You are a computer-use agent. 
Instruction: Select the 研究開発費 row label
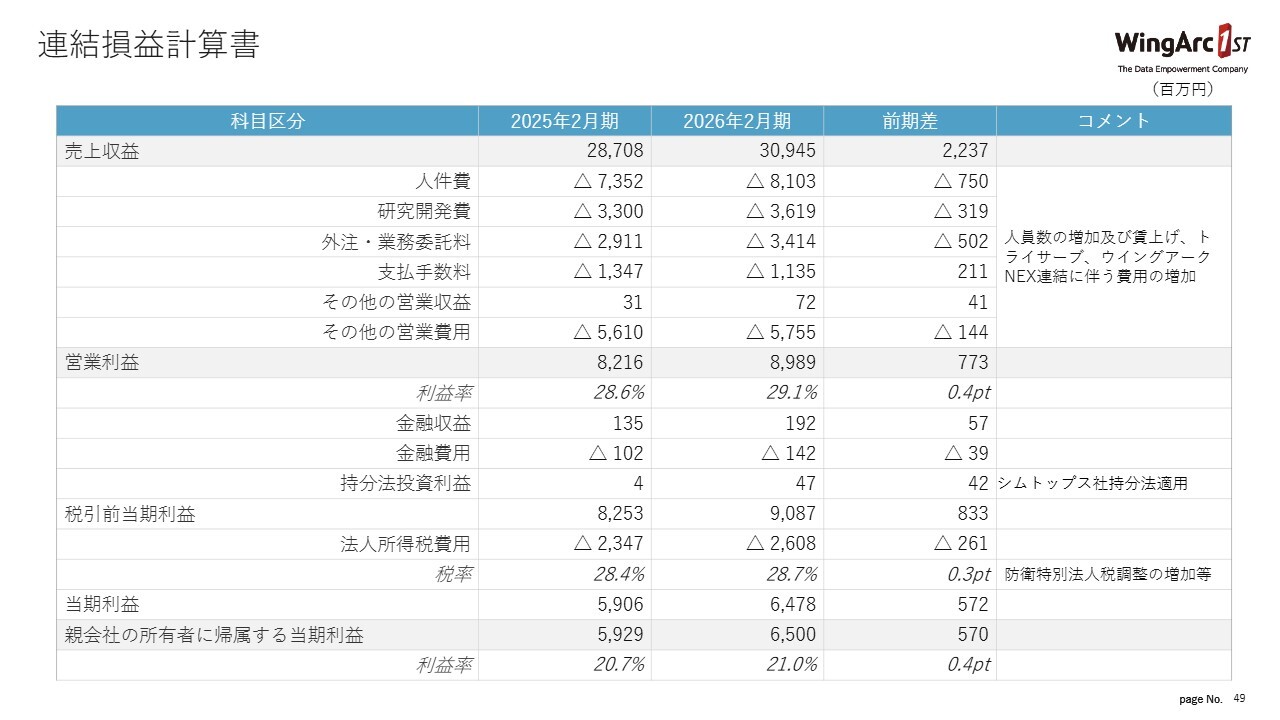(424, 211)
